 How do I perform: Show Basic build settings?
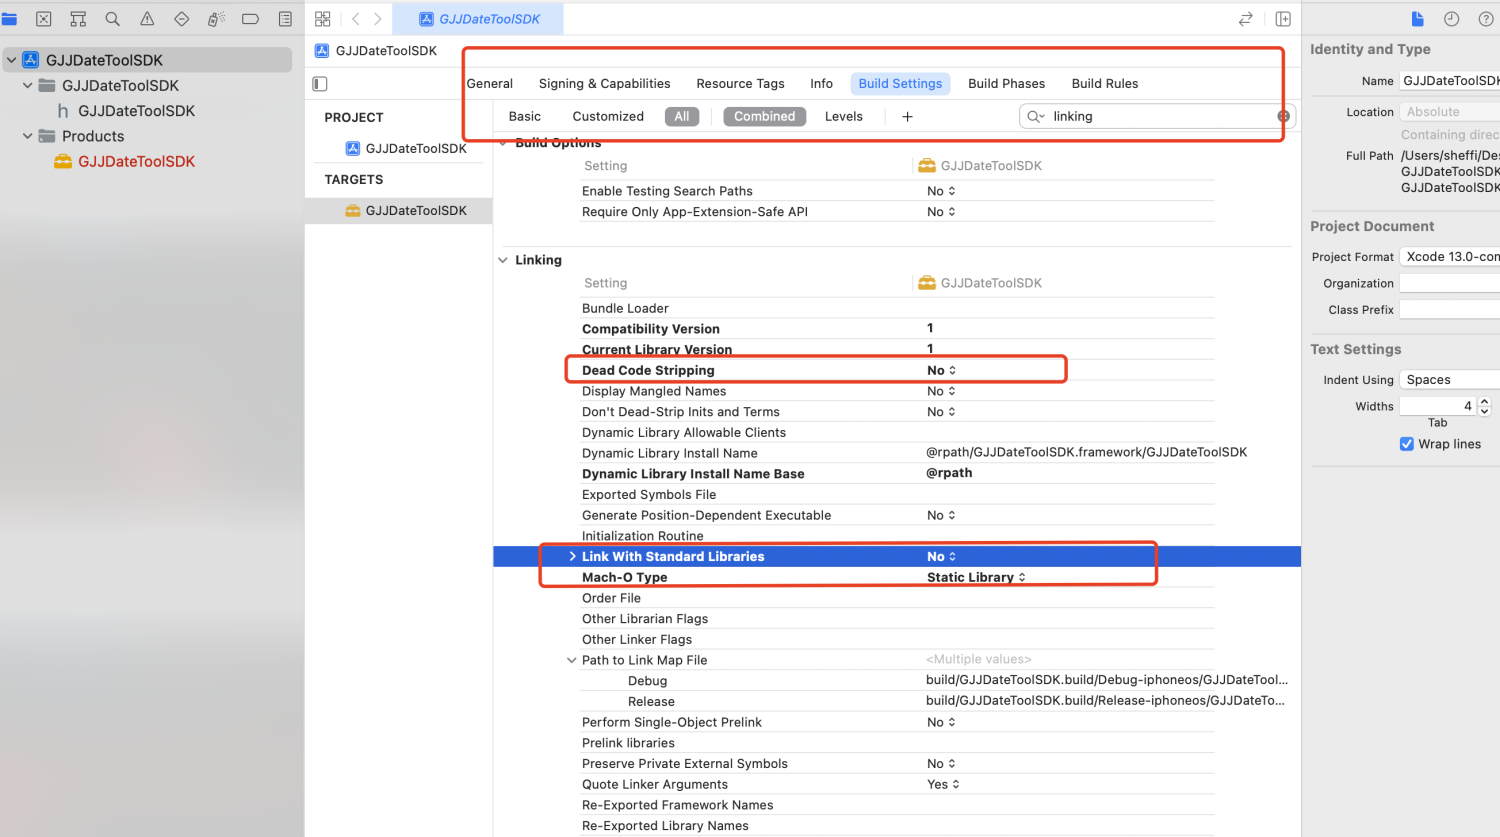click(524, 117)
